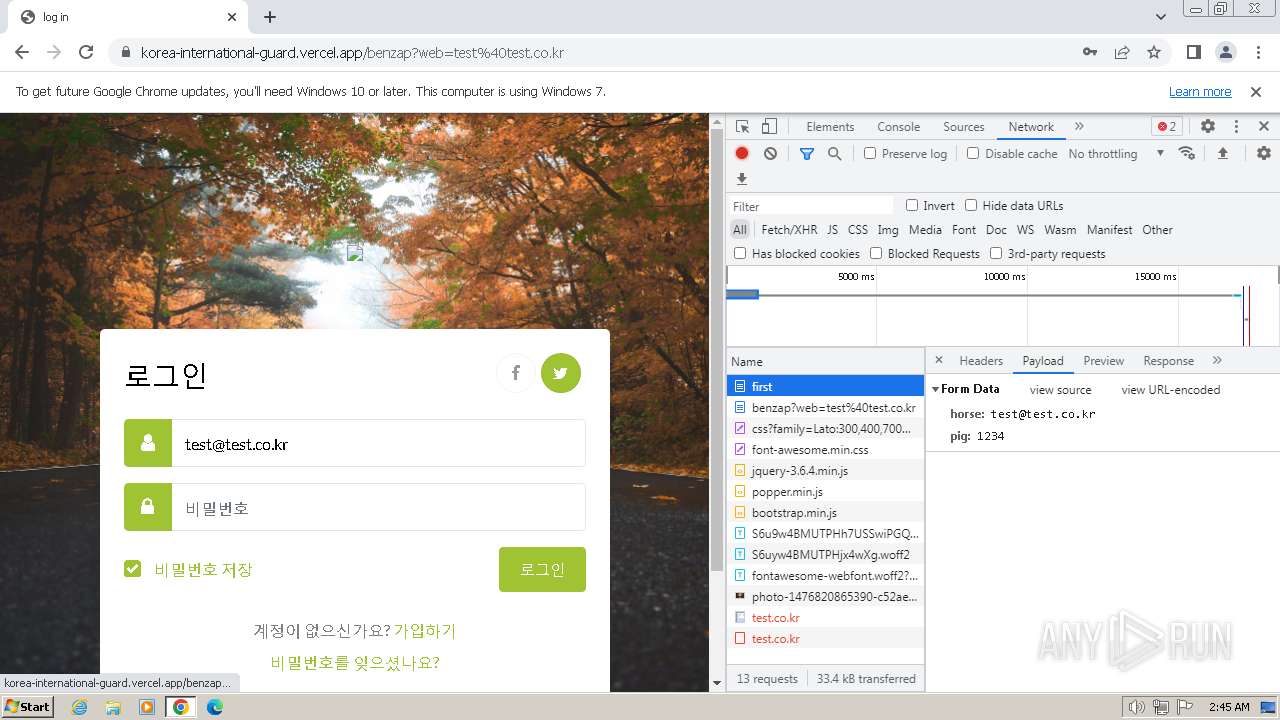Screen dimensions: 1280x720
Task: Open the taskbar volume icon
Action: pyautogui.click(x=1136, y=706)
